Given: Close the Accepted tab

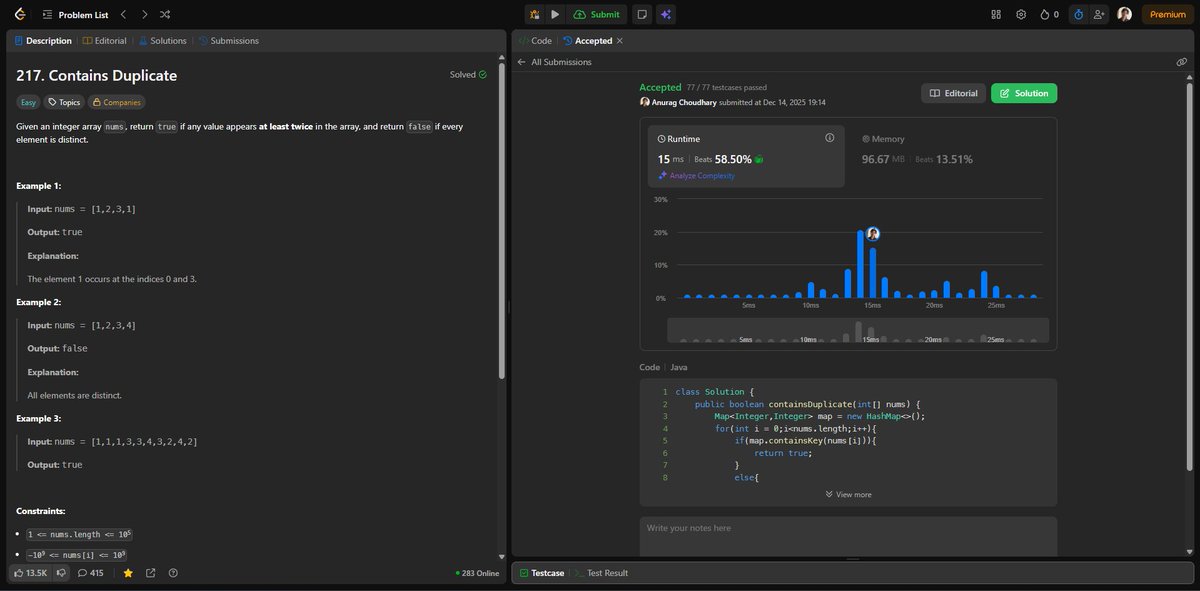Looking at the screenshot, I should pyautogui.click(x=620, y=41).
